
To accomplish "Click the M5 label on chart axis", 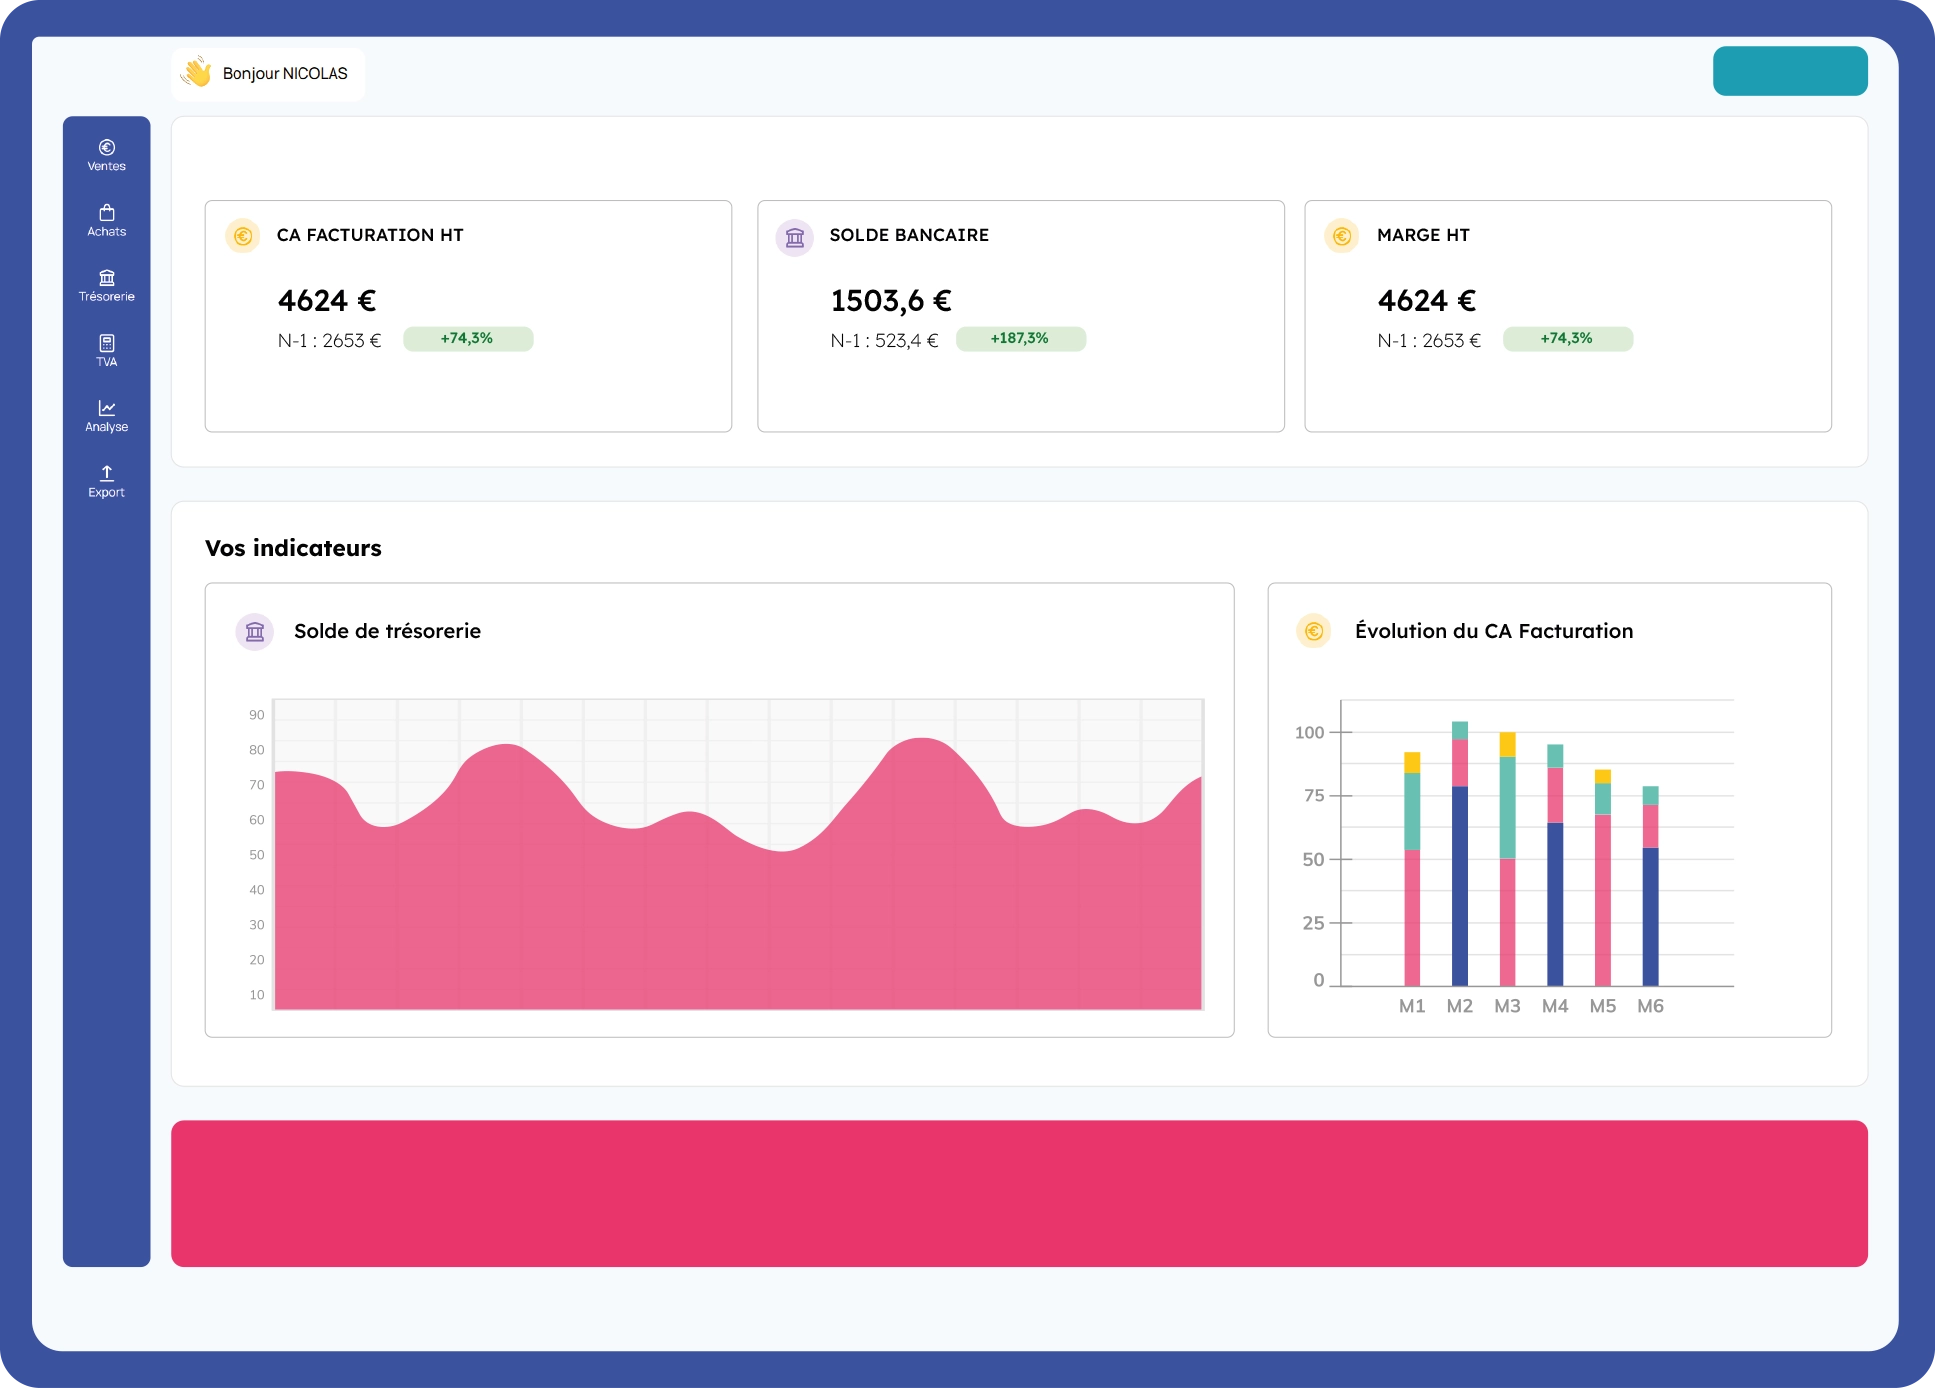I will pyautogui.click(x=1602, y=1006).
